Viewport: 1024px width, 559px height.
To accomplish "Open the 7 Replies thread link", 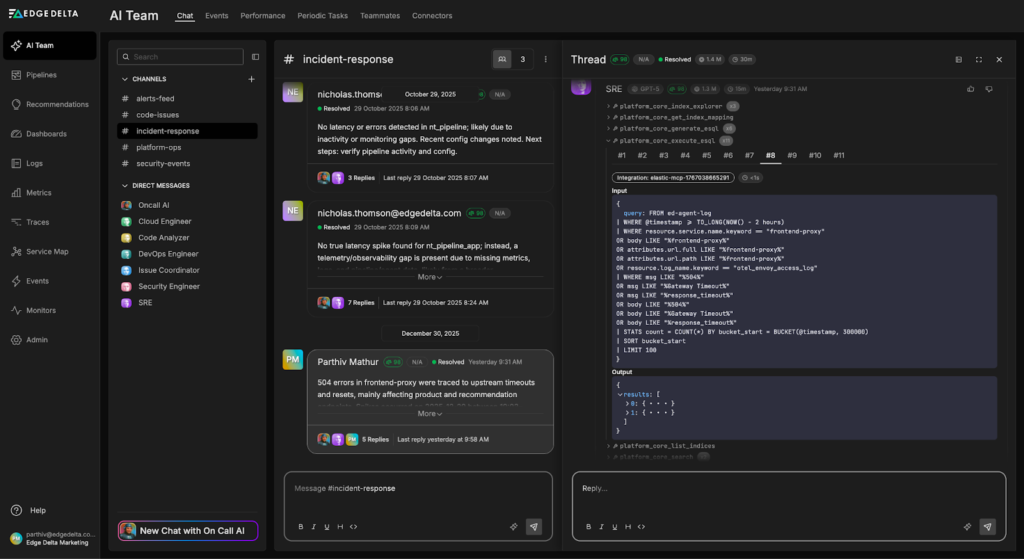I will click(x=361, y=302).
